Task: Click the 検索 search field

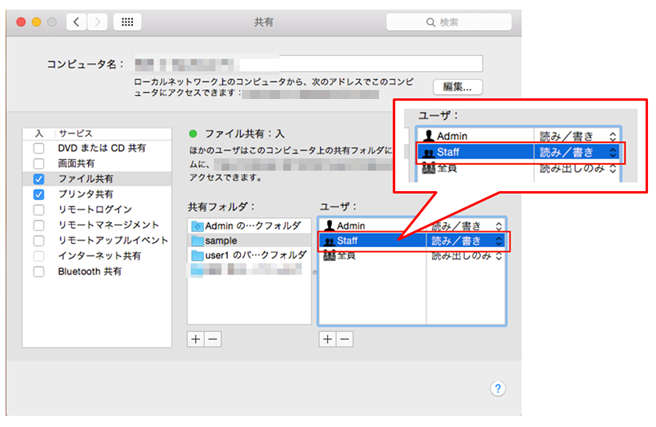Action: coord(455,21)
